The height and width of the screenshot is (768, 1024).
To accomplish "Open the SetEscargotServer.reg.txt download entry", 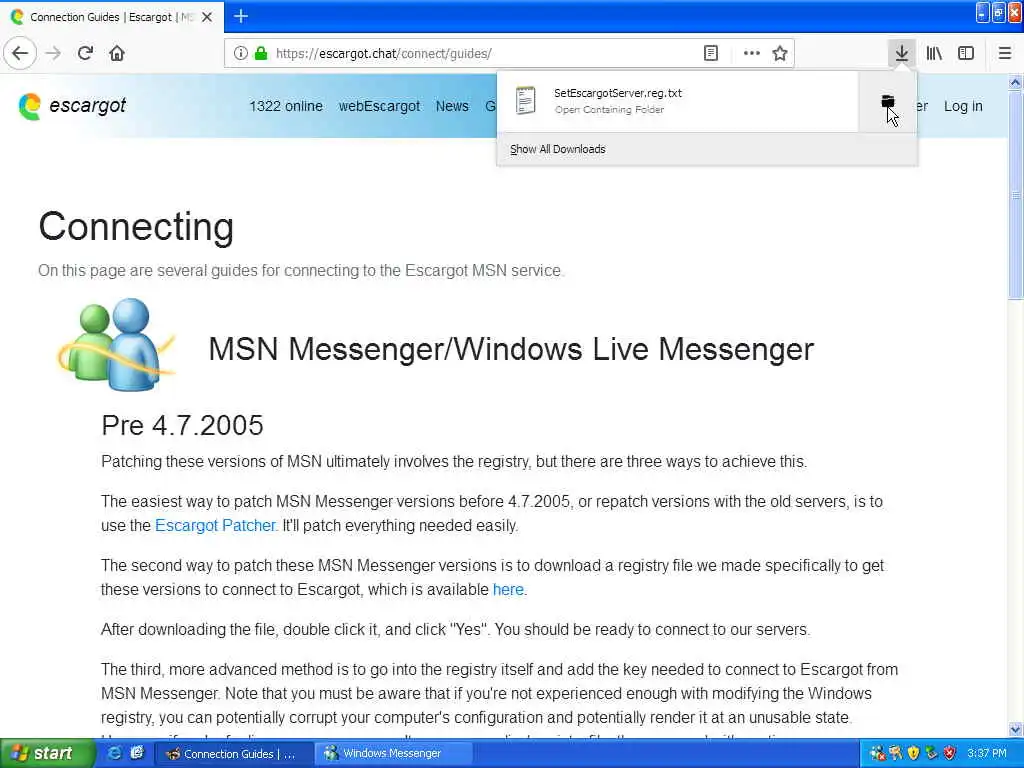I will pyautogui.click(x=677, y=101).
